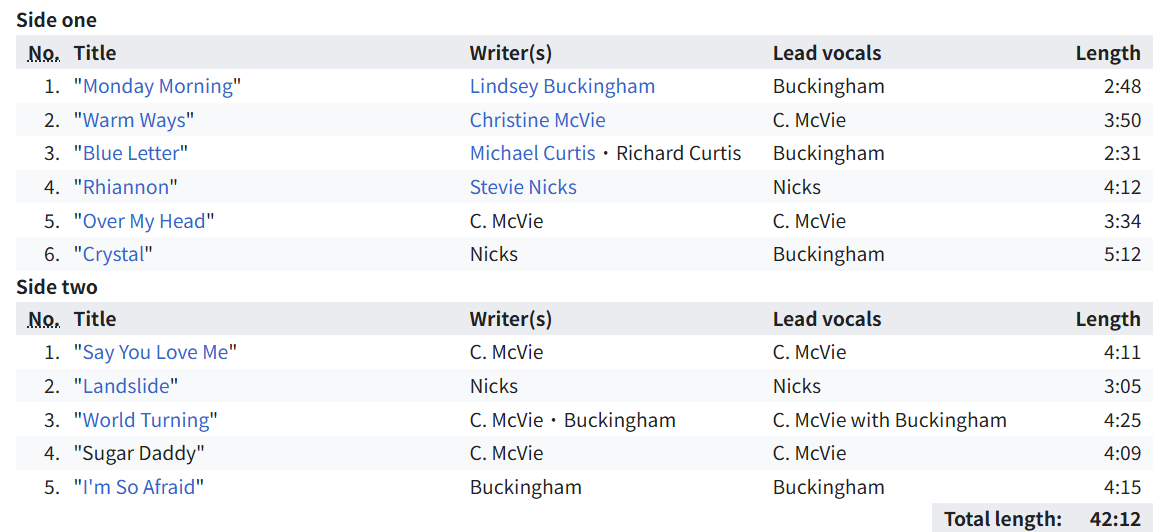This screenshot has width=1165, height=532.
Task: Open the "Say You Love Me" link
Action: click(x=155, y=352)
